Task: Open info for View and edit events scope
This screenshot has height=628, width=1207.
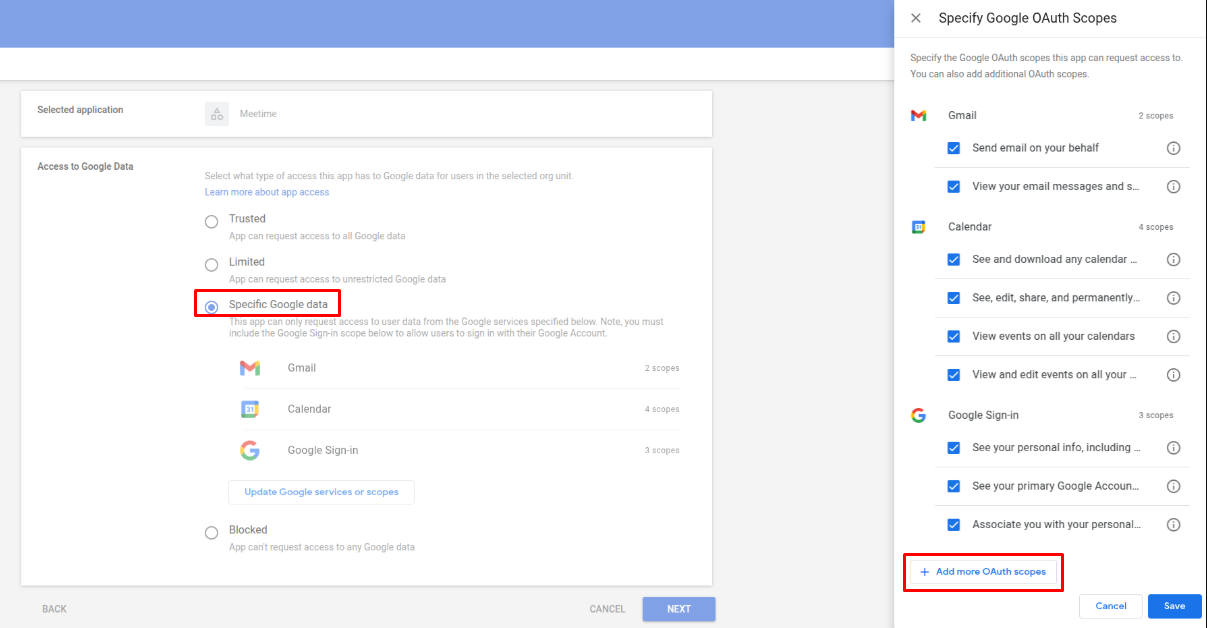Action: tap(1174, 375)
